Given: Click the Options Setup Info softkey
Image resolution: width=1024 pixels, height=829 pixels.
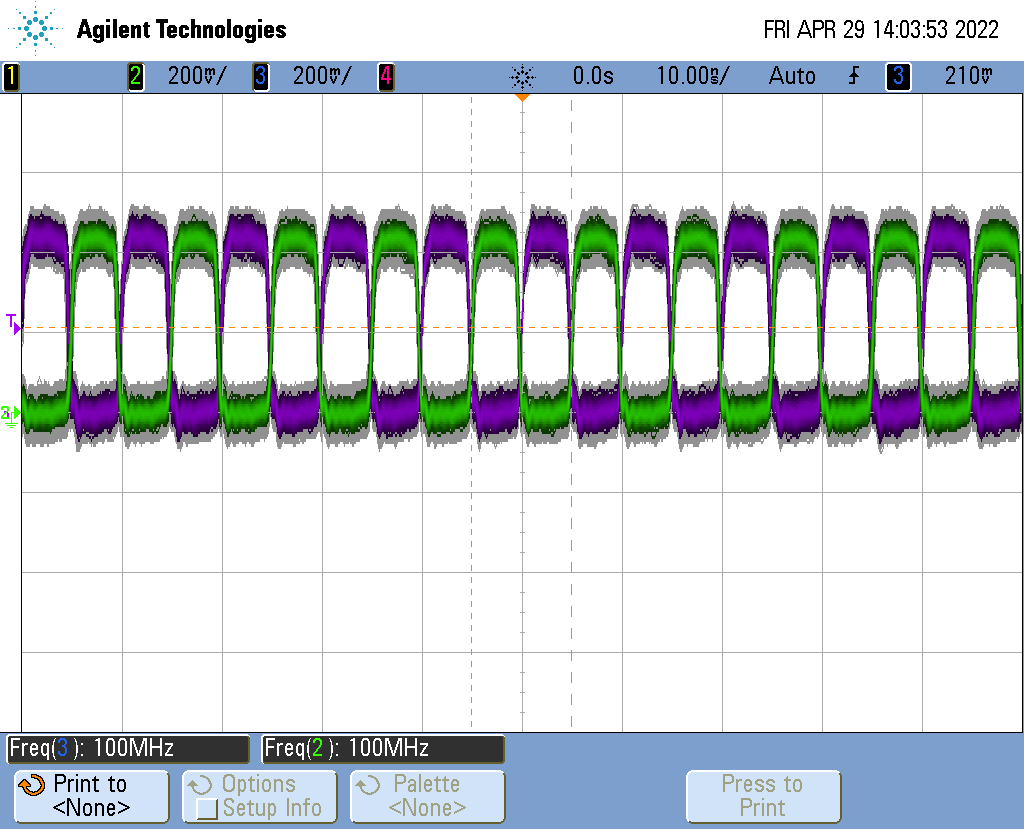Looking at the screenshot, I should coord(258,796).
